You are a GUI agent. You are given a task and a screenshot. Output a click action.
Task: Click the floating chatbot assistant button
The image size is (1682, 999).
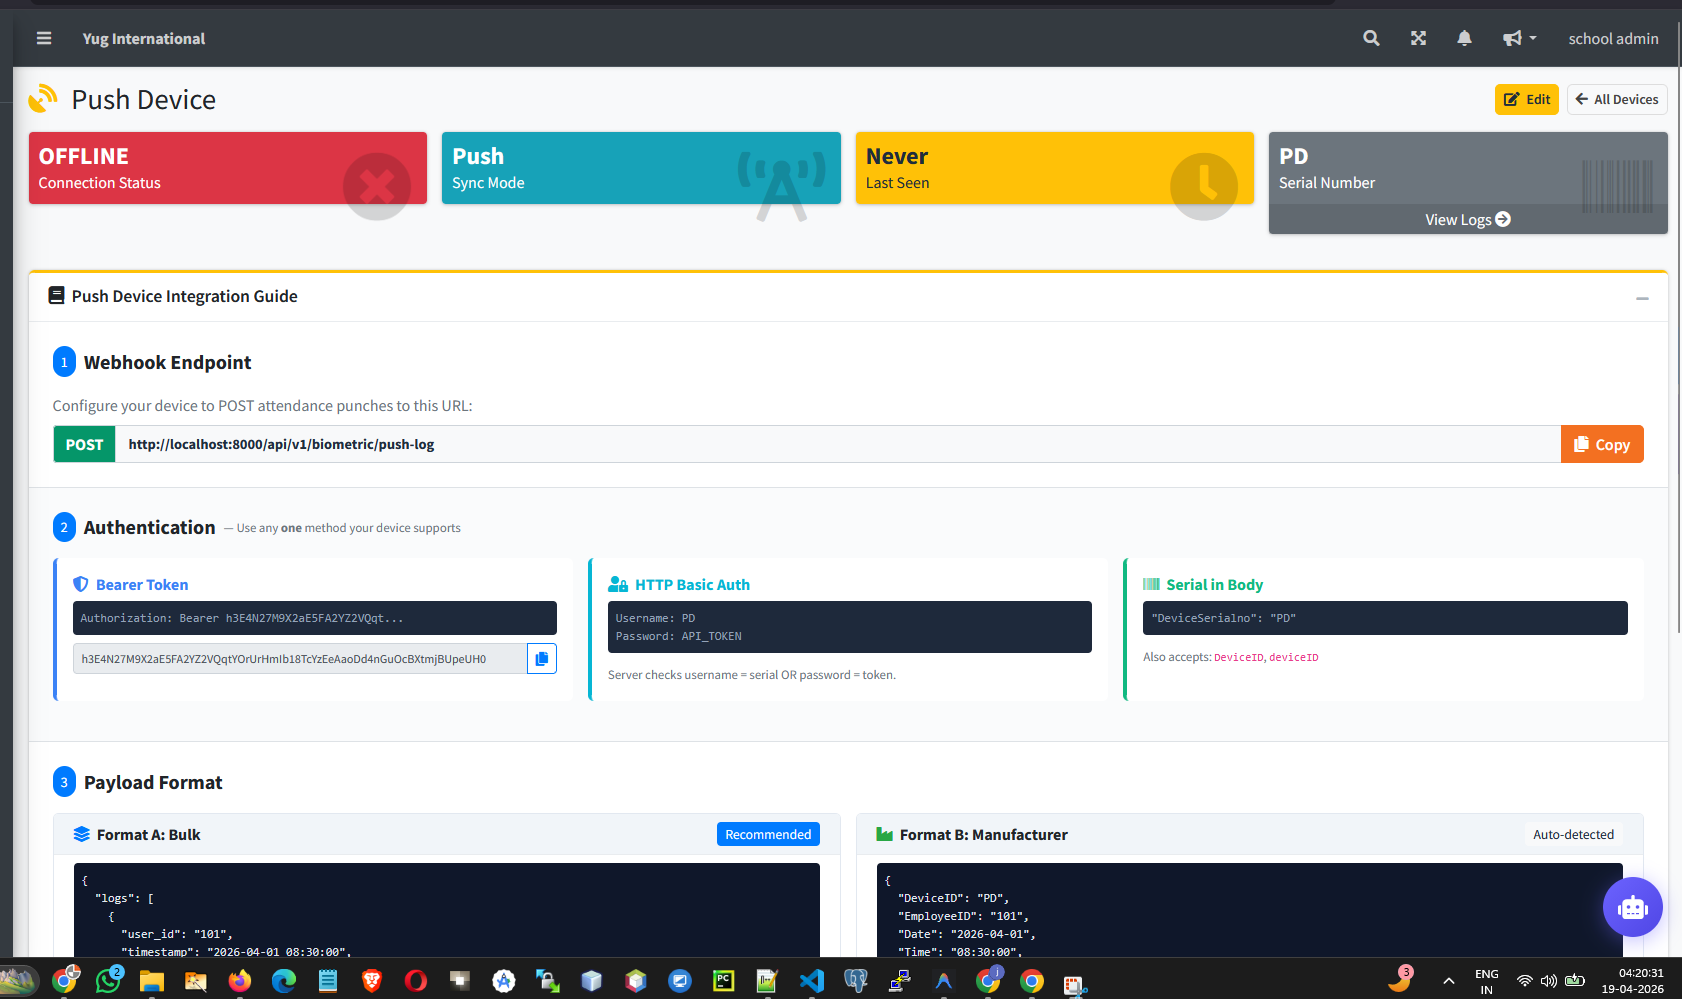click(1632, 907)
